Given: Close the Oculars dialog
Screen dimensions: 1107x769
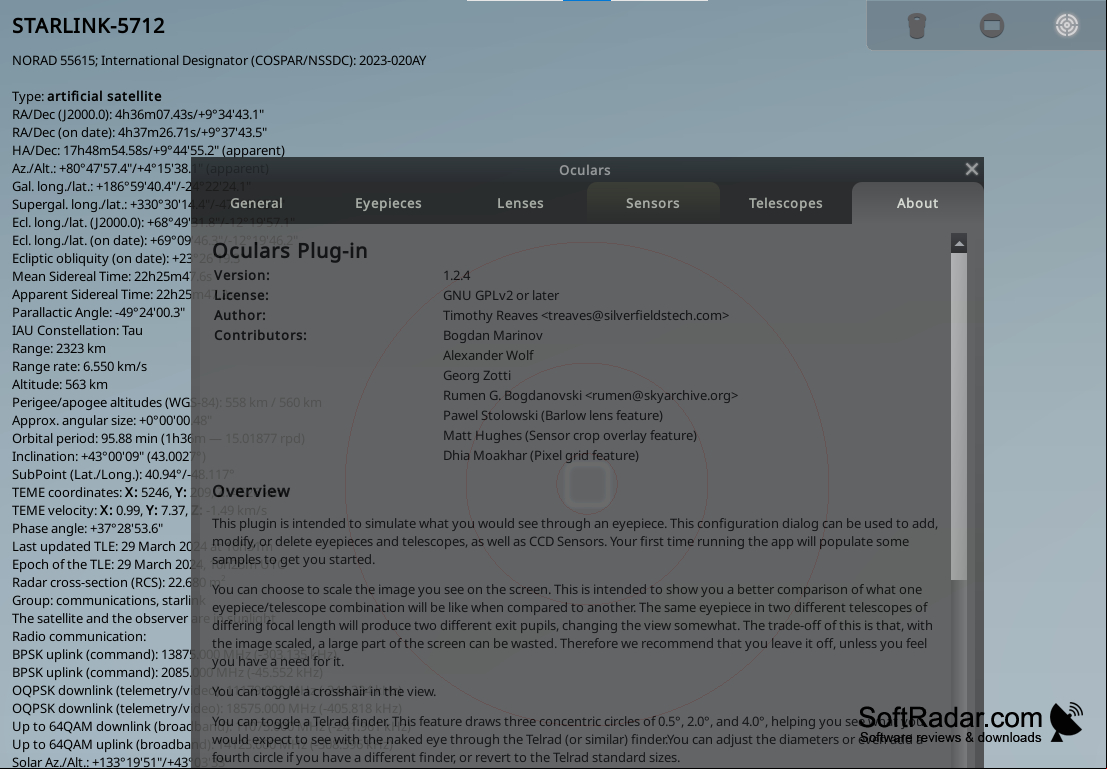Looking at the screenshot, I should [x=971, y=169].
